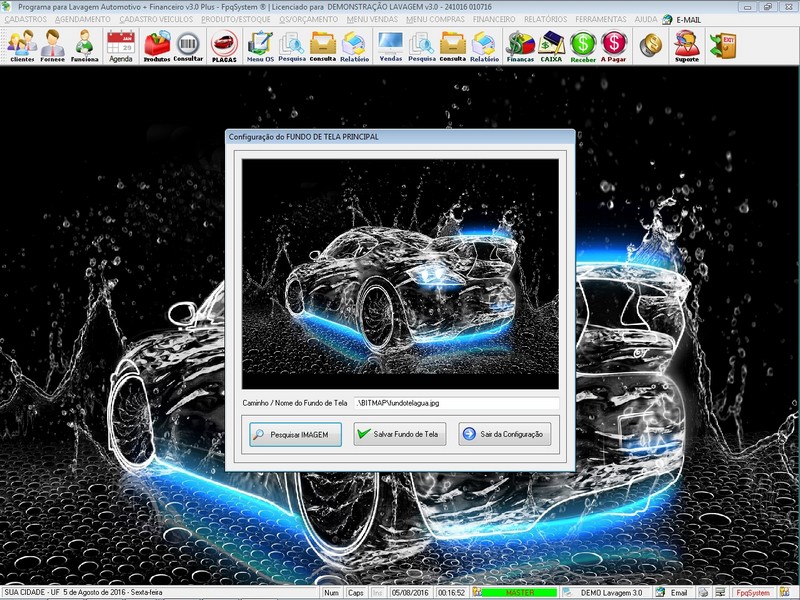Click the green MASTER status indicator
Image resolution: width=800 pixels, height=600 pixels.
pyautogui.click(x=519, y=593)
